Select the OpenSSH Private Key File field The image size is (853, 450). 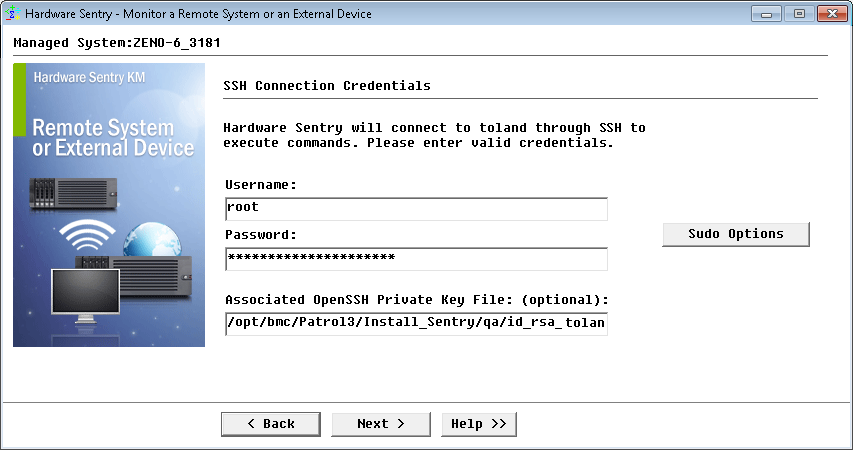pos(416,323)
